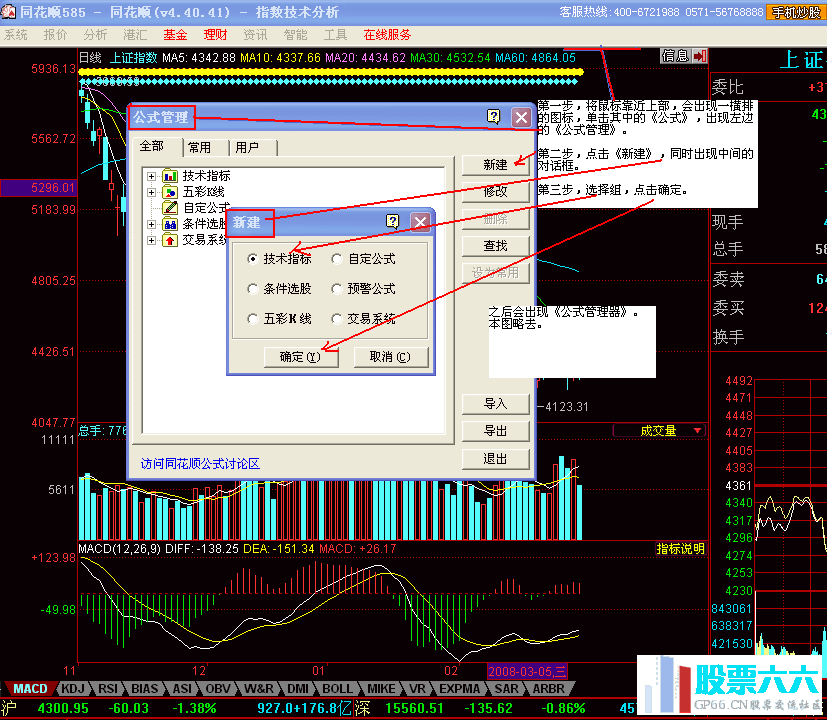Click the 自定公式 pencil icon
Viewport: 827px width, 720px height.
pos(169,208)
